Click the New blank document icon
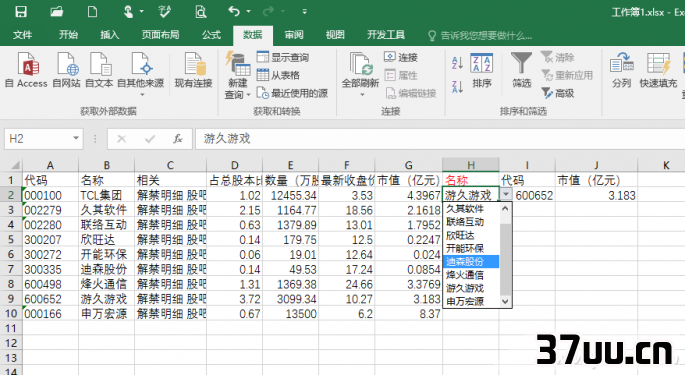Viewport: 685px width, 375px height. [x=93, y=12]
